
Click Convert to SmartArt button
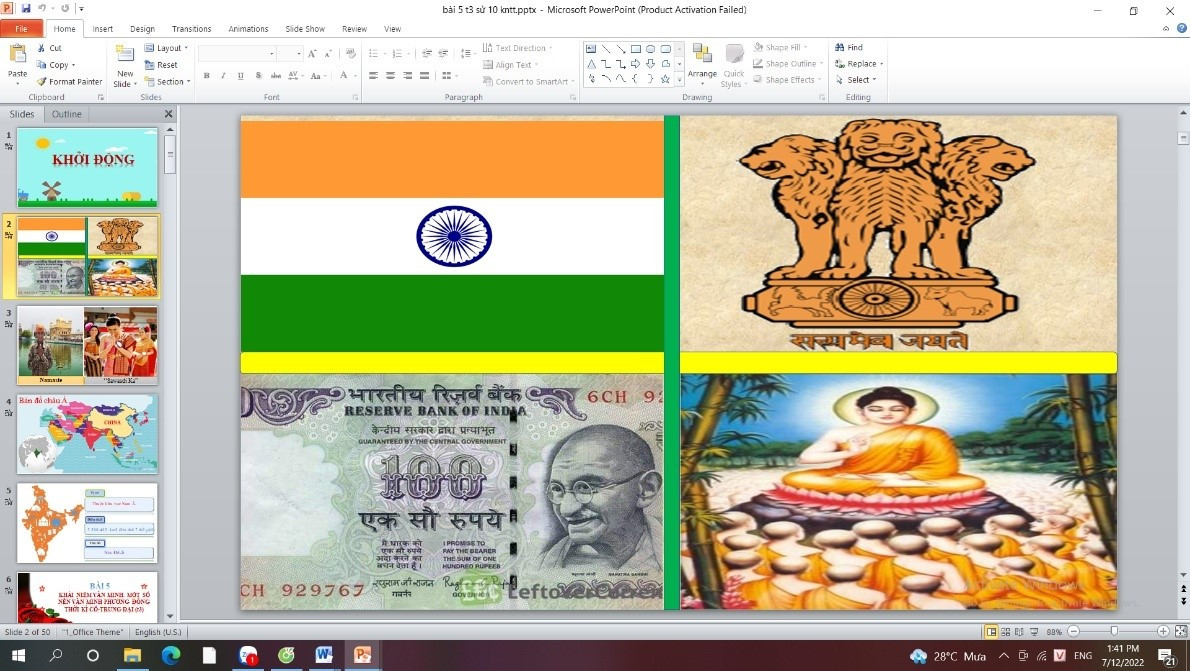tap(528, 81)
